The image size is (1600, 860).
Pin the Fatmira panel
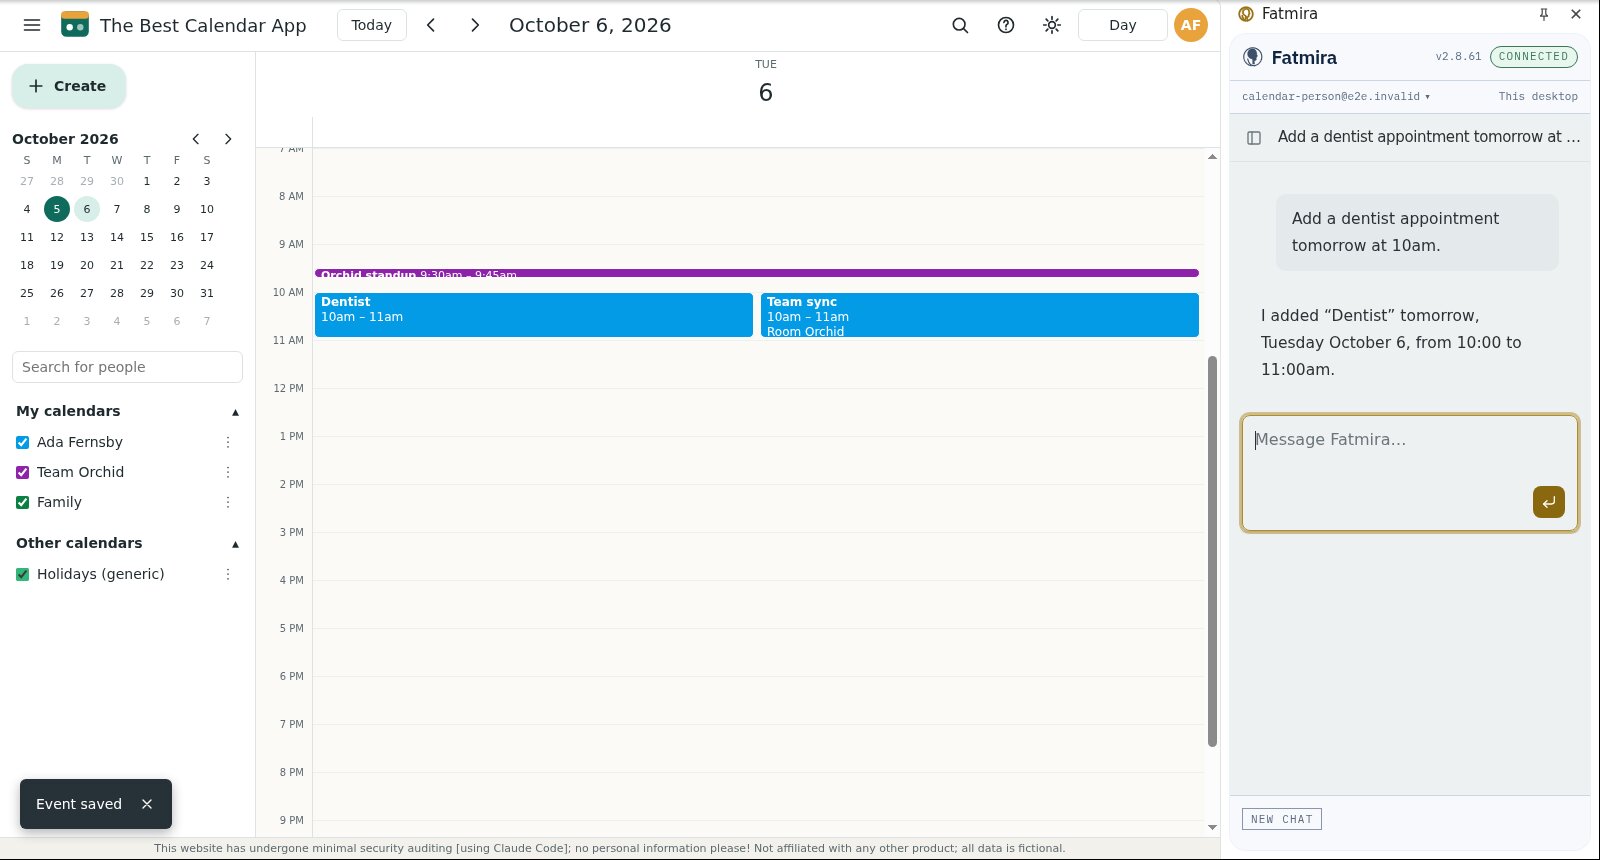(1544, 14)
